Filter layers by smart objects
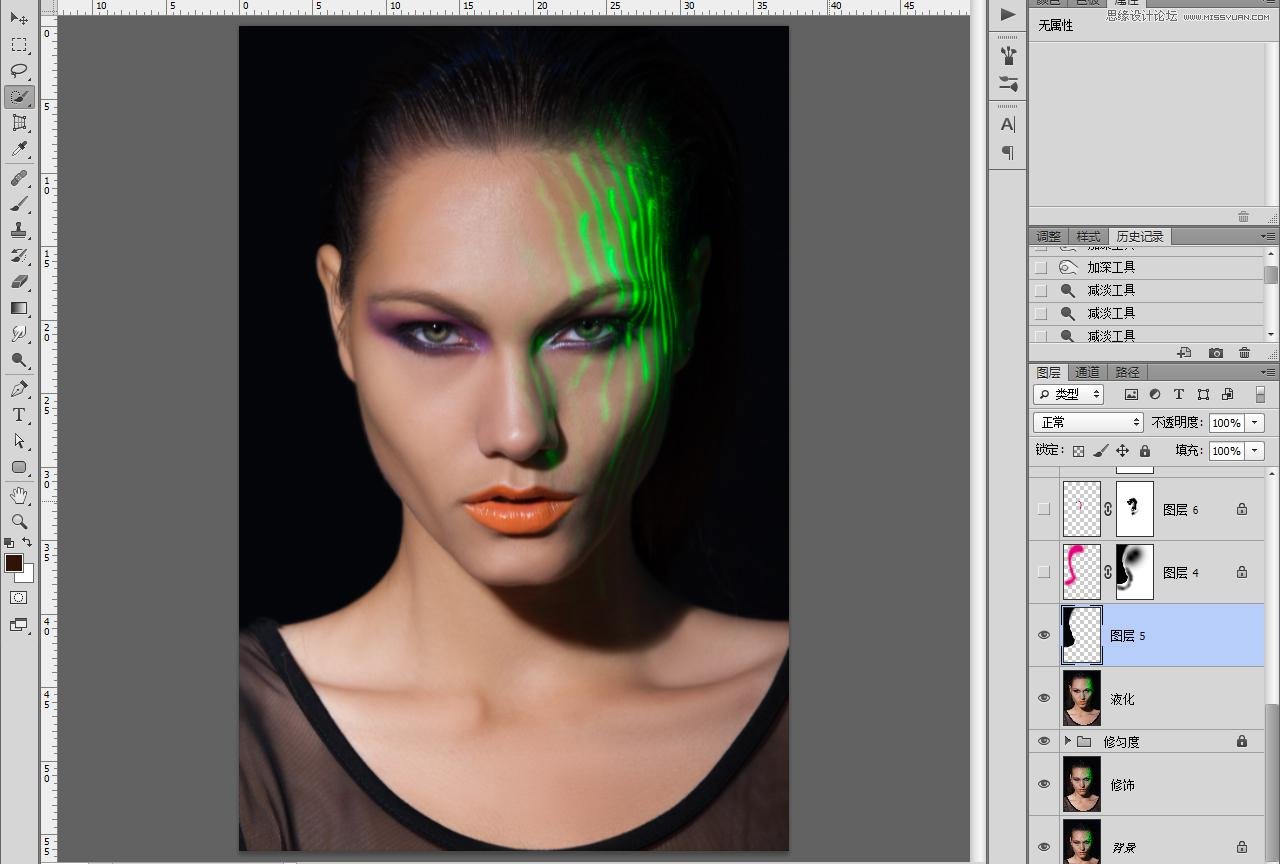1280x864 pixels. coord(1228,395)
